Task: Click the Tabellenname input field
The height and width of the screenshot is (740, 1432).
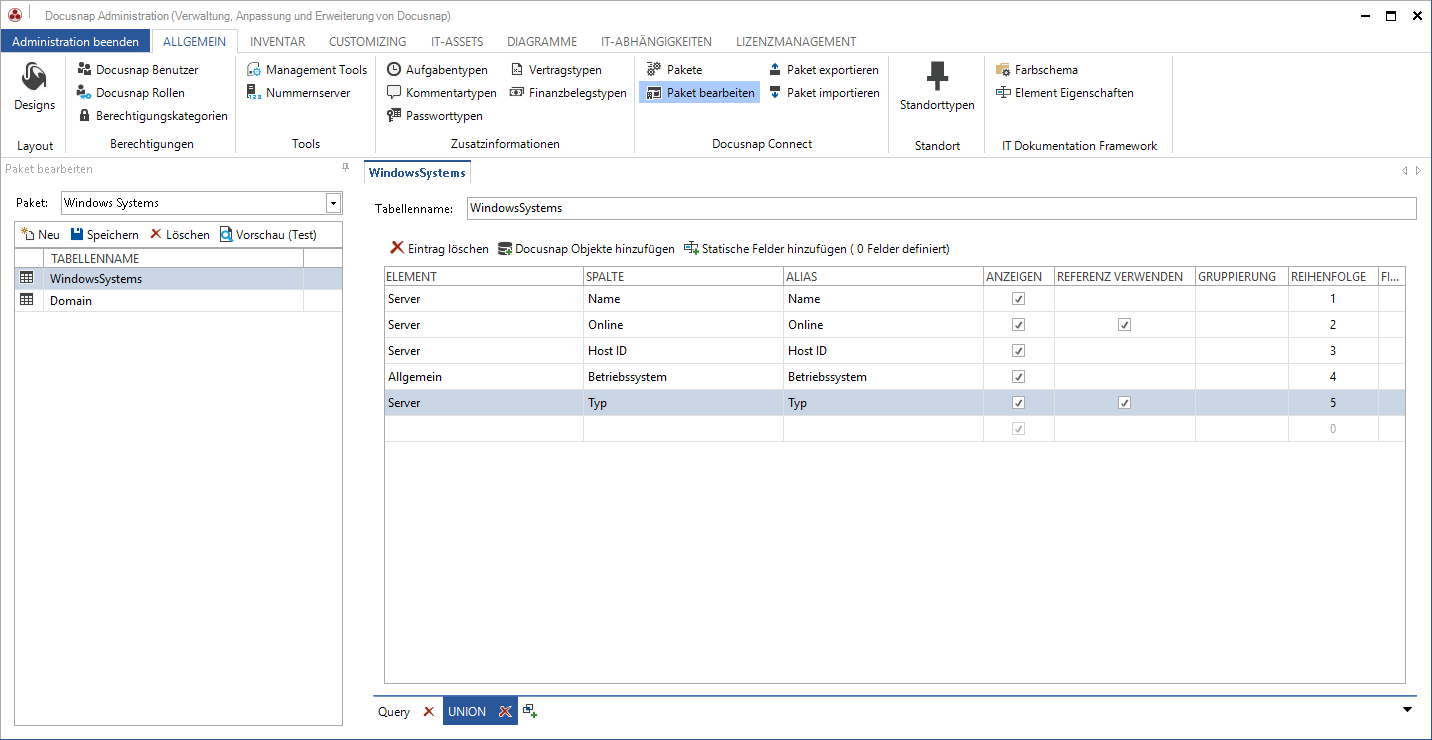Action: [x=942, y=208]
